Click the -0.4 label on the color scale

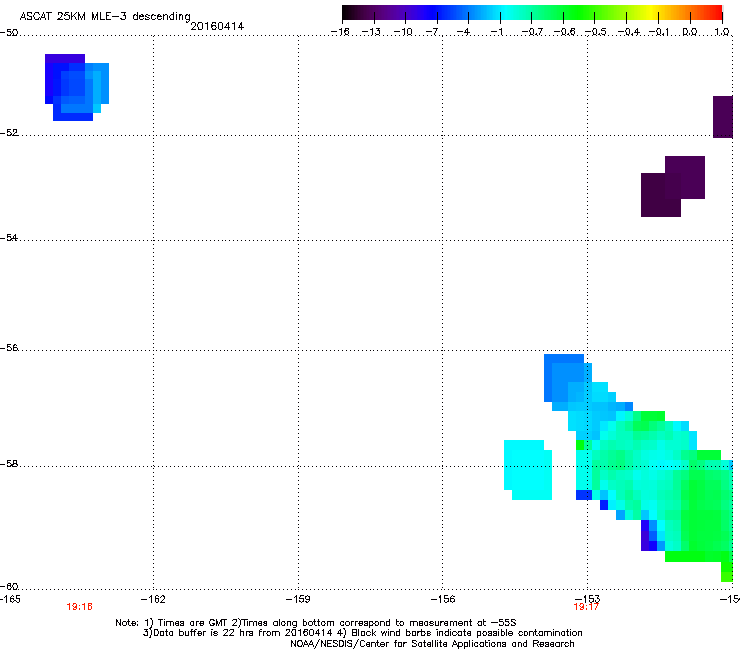click(628, 32)
